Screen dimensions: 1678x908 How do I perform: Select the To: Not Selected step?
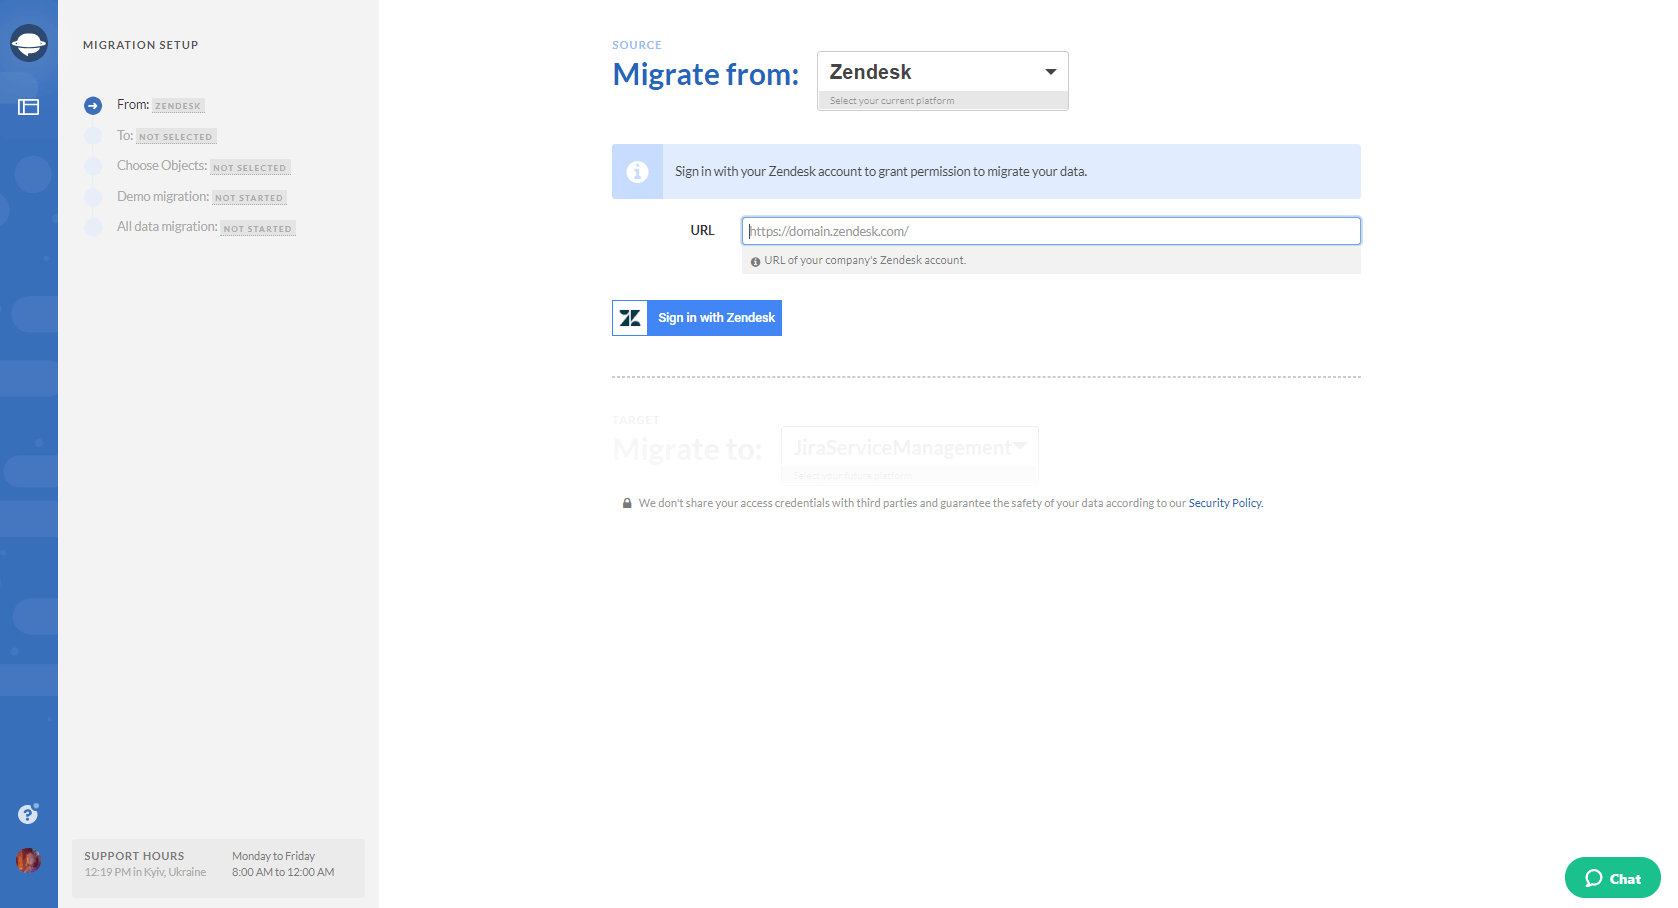pyautogui.click(x=166, y=136)
